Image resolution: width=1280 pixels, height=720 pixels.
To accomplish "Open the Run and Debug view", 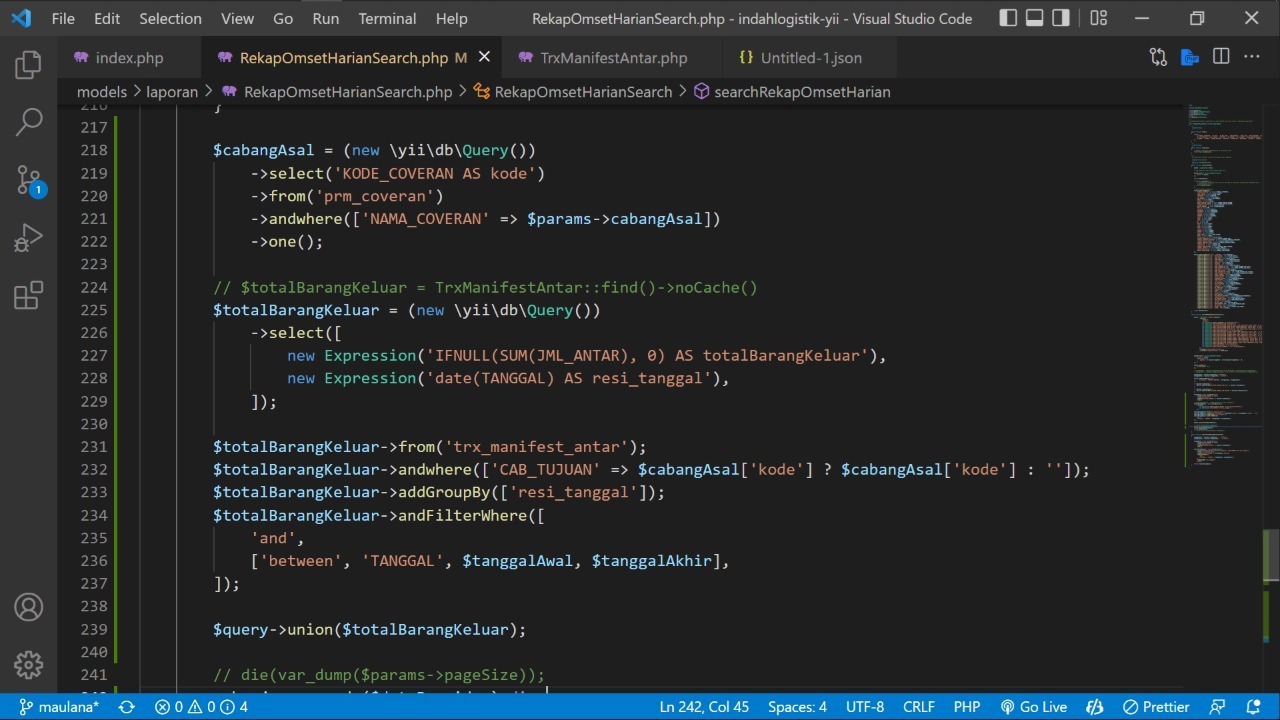I will tap(28, 238).
